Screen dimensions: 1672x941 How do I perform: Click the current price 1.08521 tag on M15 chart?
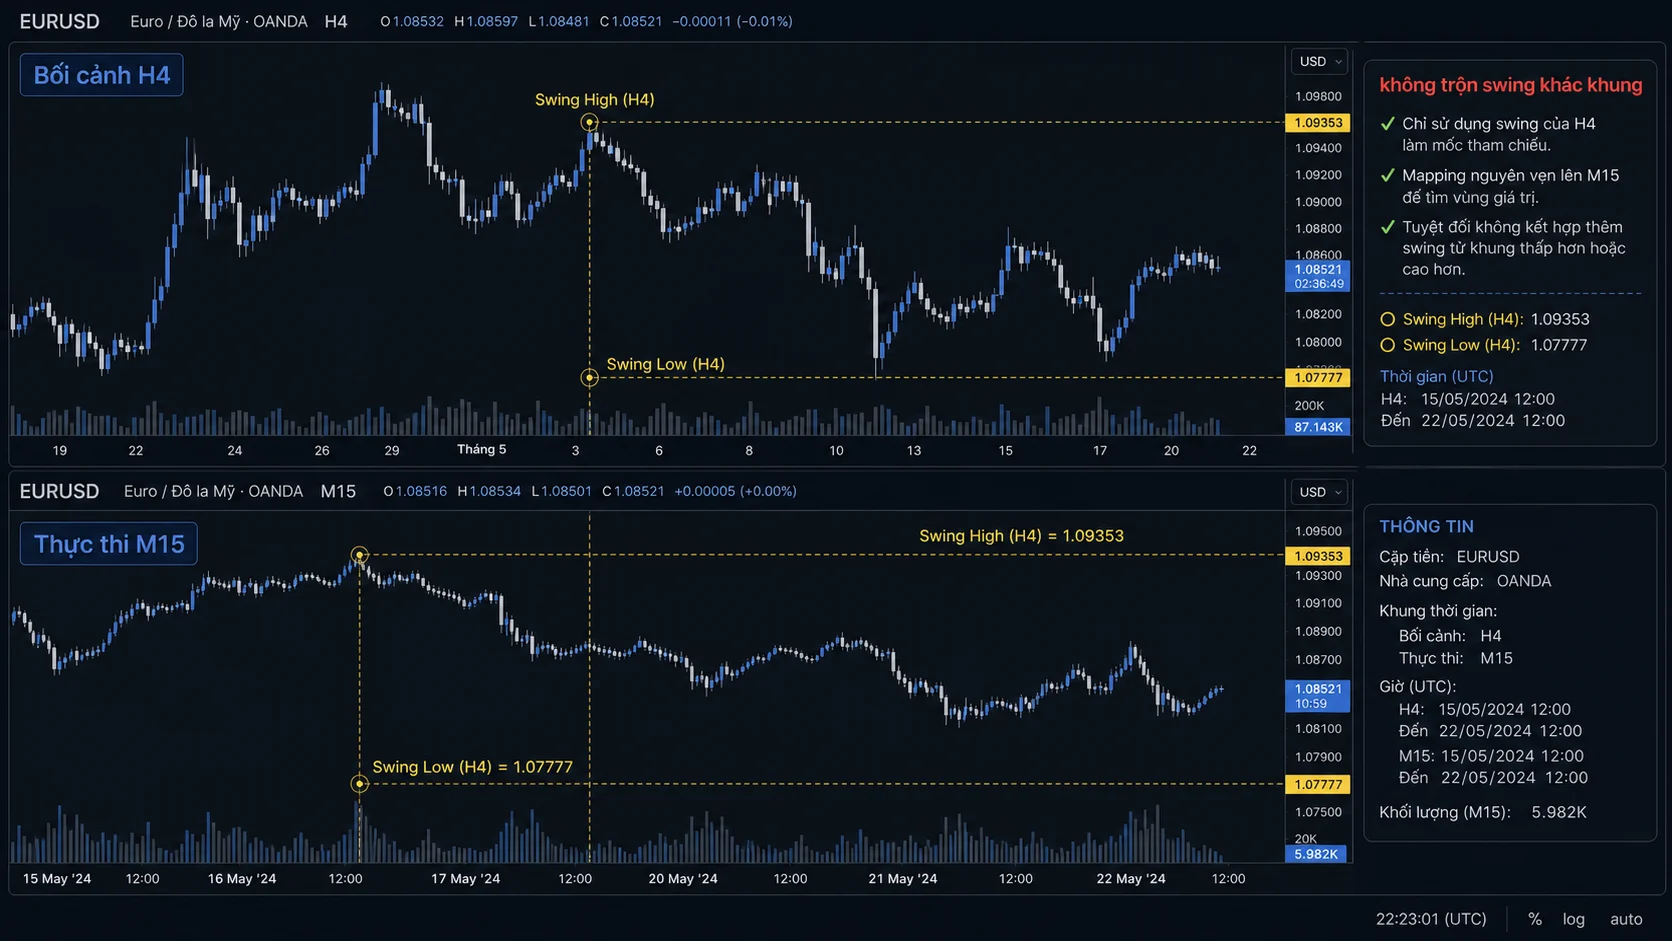[1318, 696]
